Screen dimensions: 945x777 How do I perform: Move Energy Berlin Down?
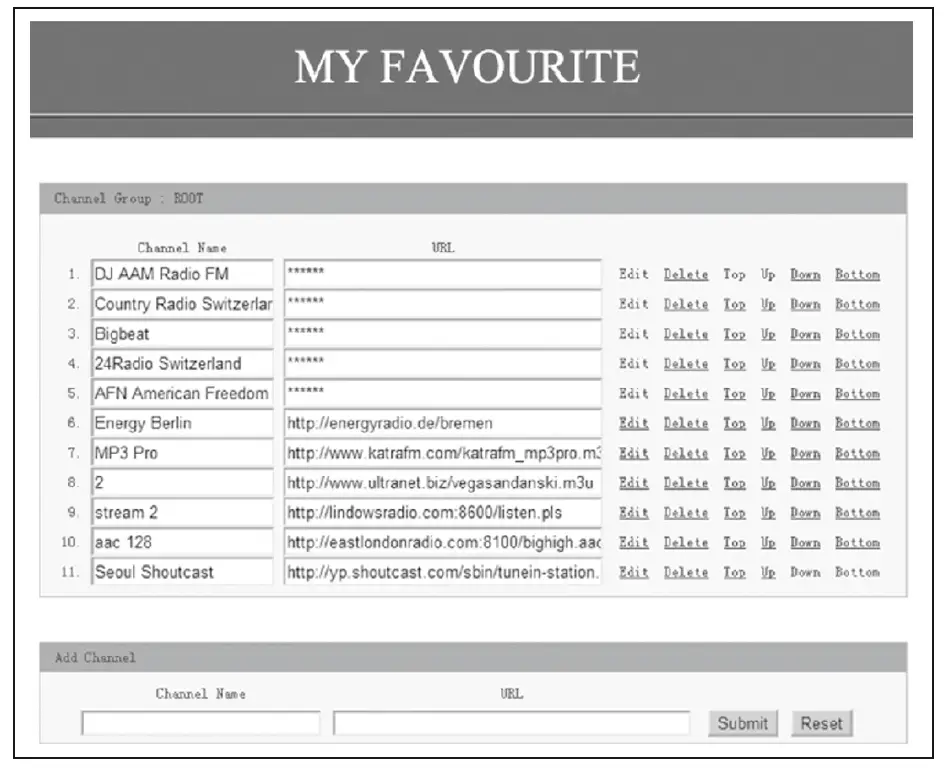coord(805,423)
